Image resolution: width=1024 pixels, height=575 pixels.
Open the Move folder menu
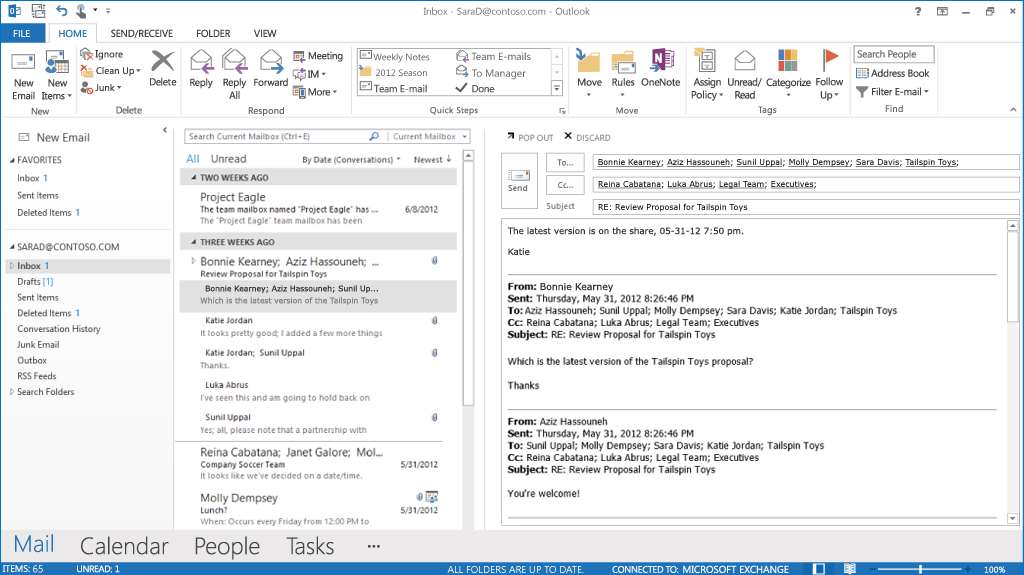(x=589, y=74)
